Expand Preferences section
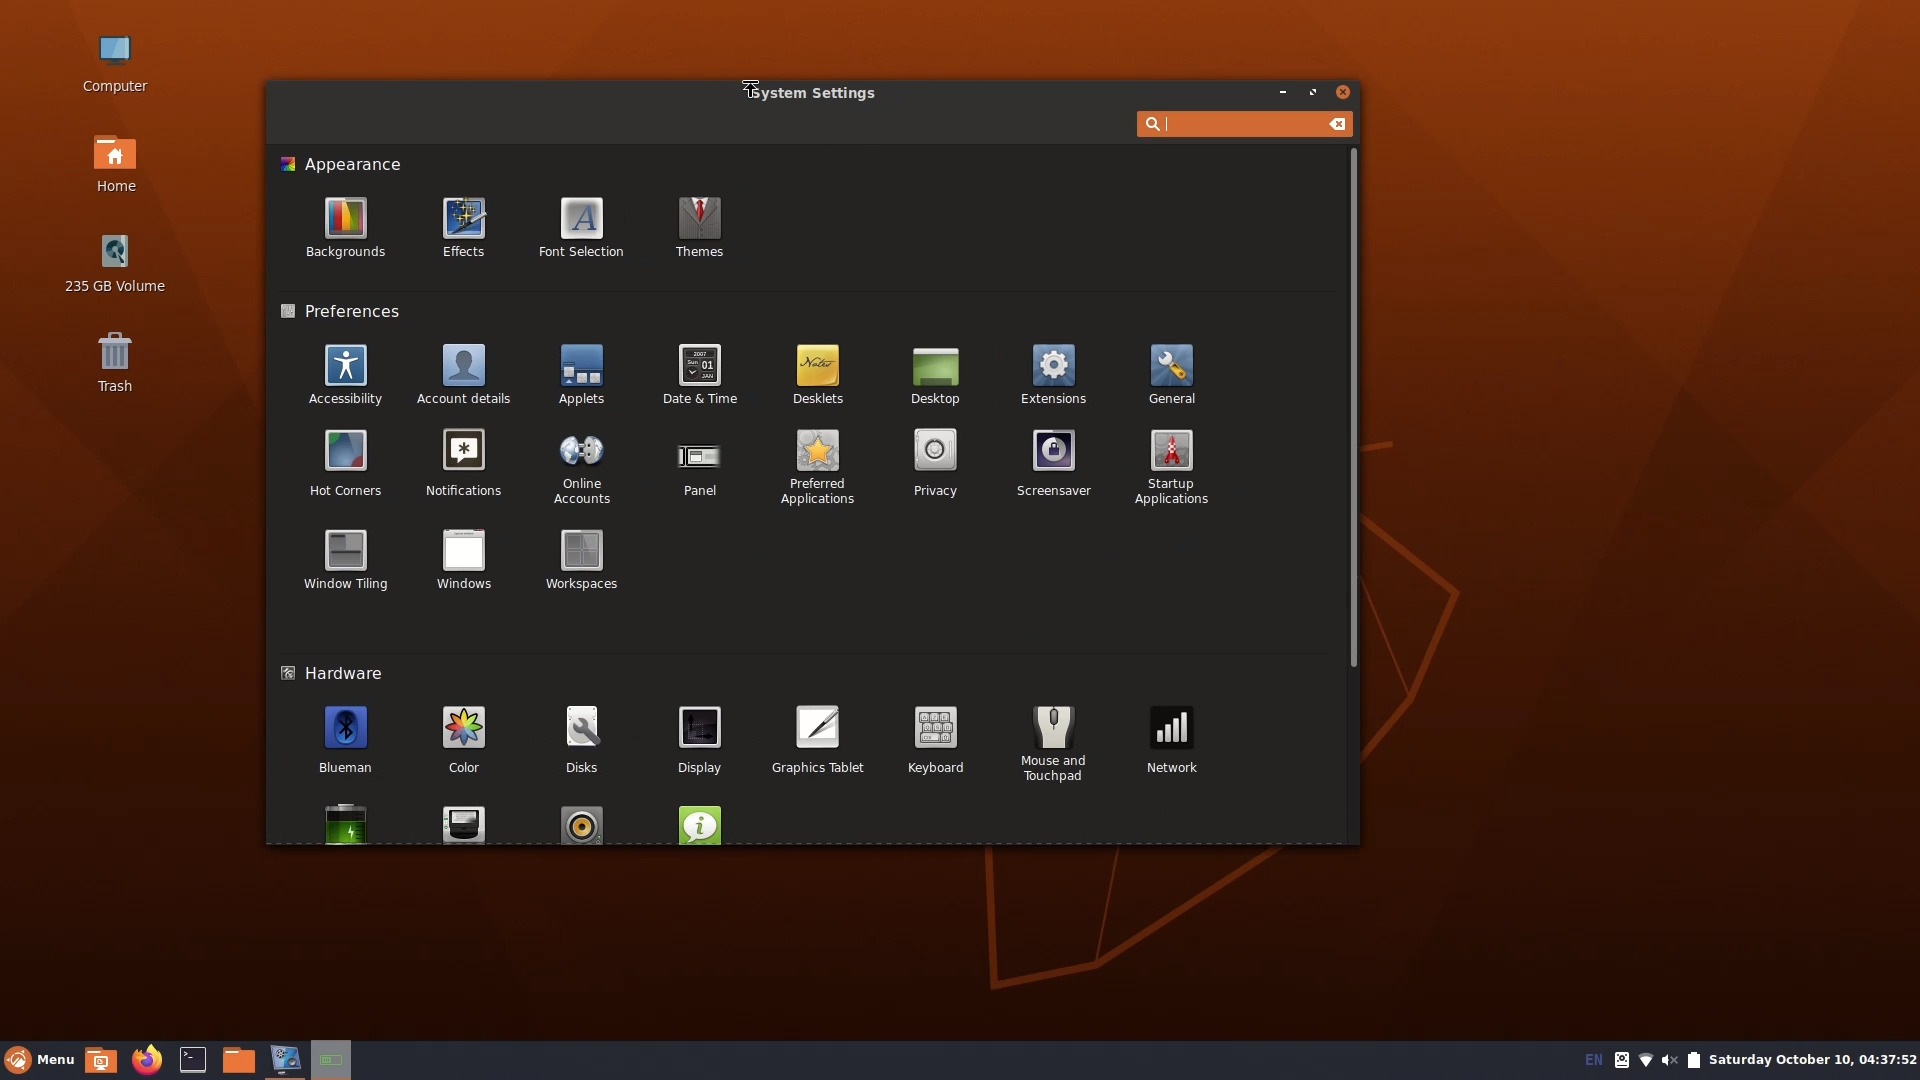Image resolution: width=1920 pixels, height=1080 pixels. point(351,310)
